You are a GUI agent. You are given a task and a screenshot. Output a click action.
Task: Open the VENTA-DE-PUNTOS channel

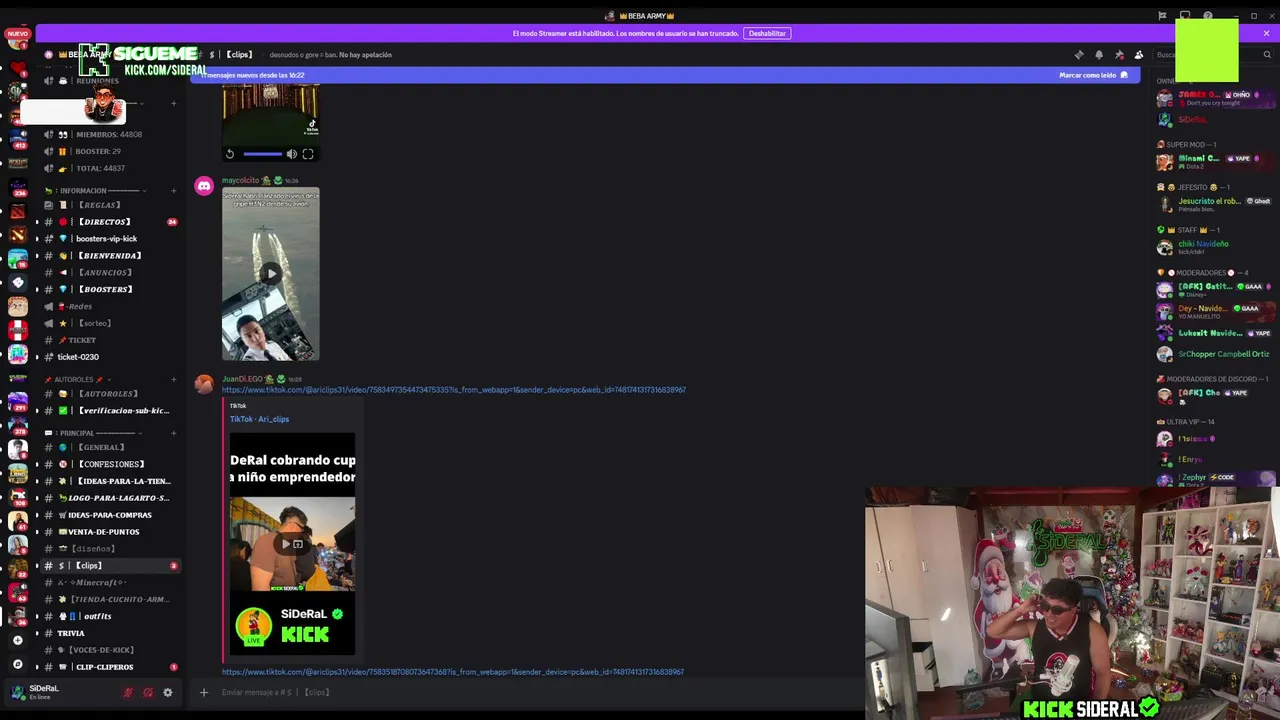click(x=110, y=532)
